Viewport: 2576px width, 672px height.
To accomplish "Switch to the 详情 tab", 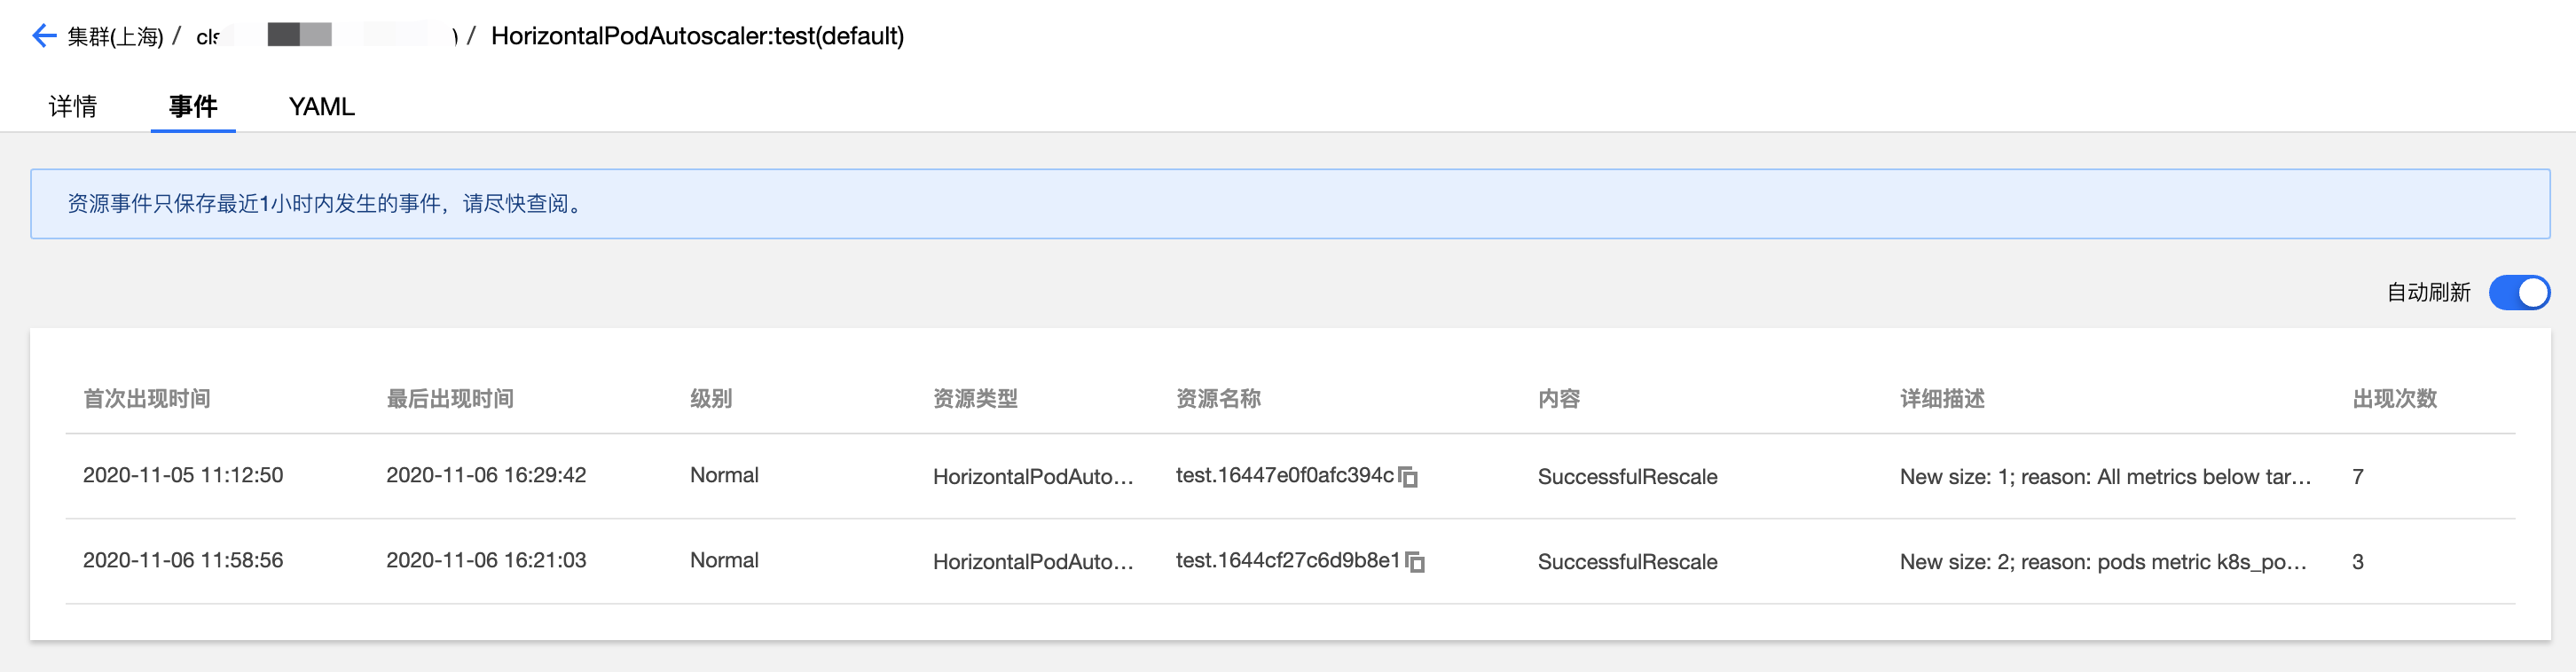I will click(73, 107).
